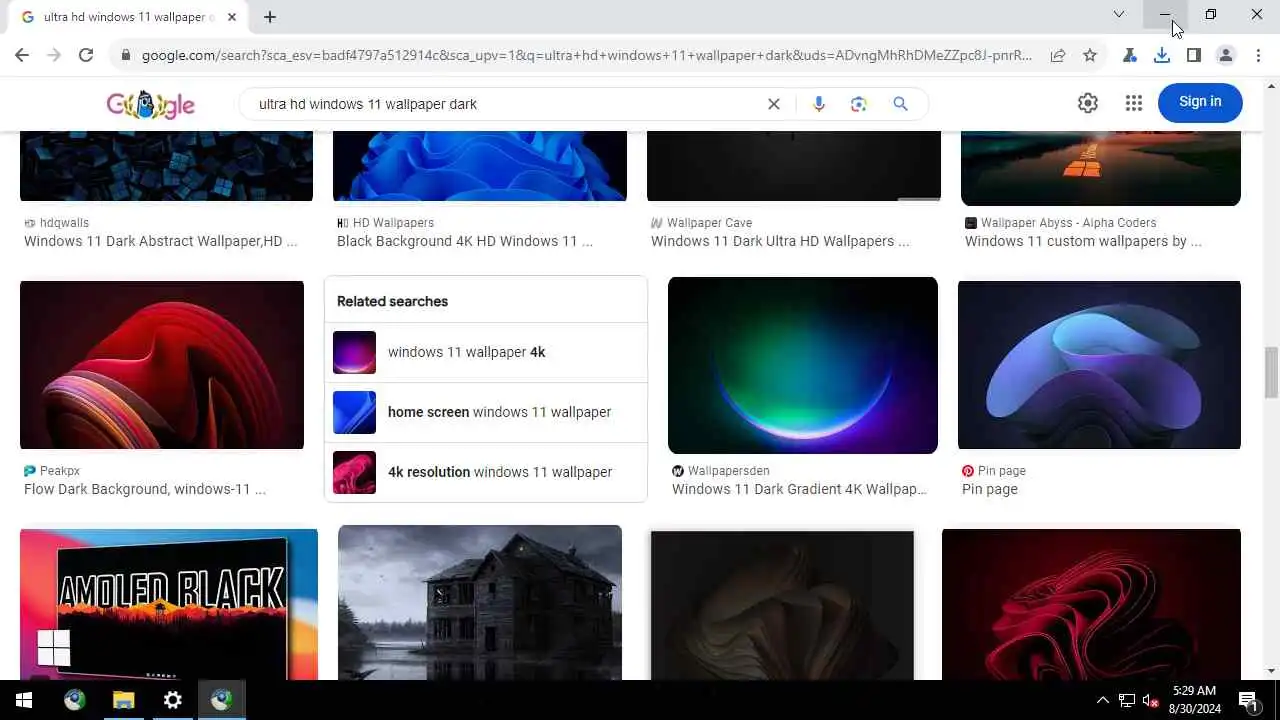Open File Explorer from the taskbar

pyautogui.click(x=123, y=700)
